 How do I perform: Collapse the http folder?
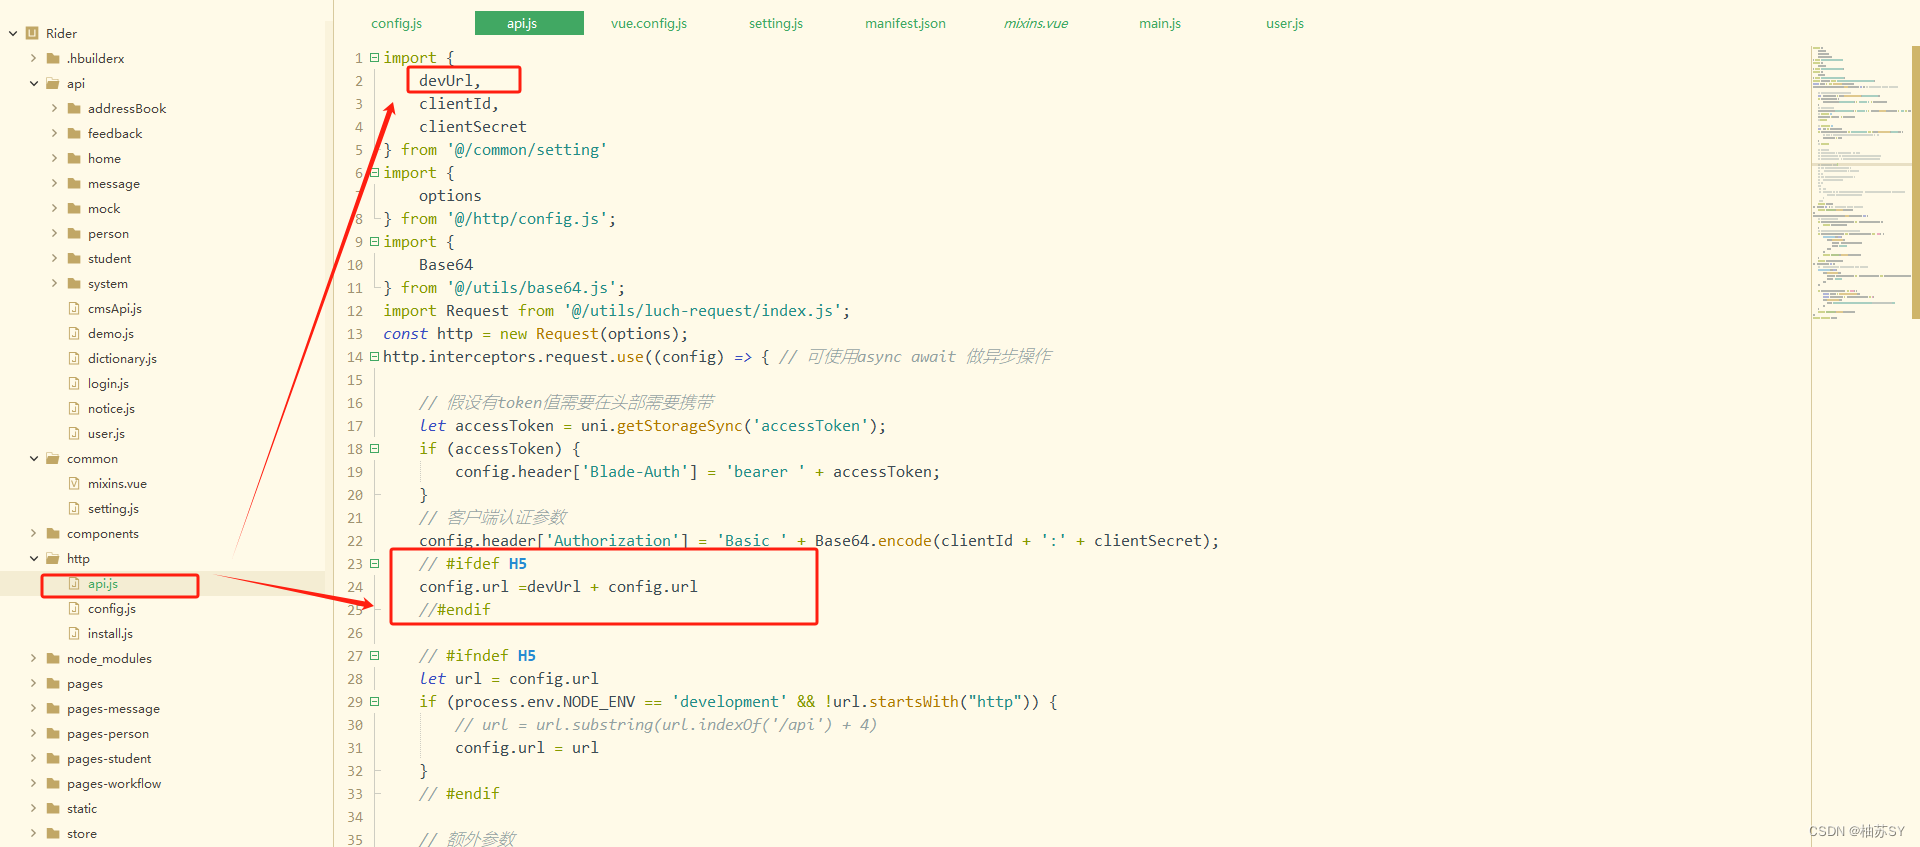pos(33,559)
